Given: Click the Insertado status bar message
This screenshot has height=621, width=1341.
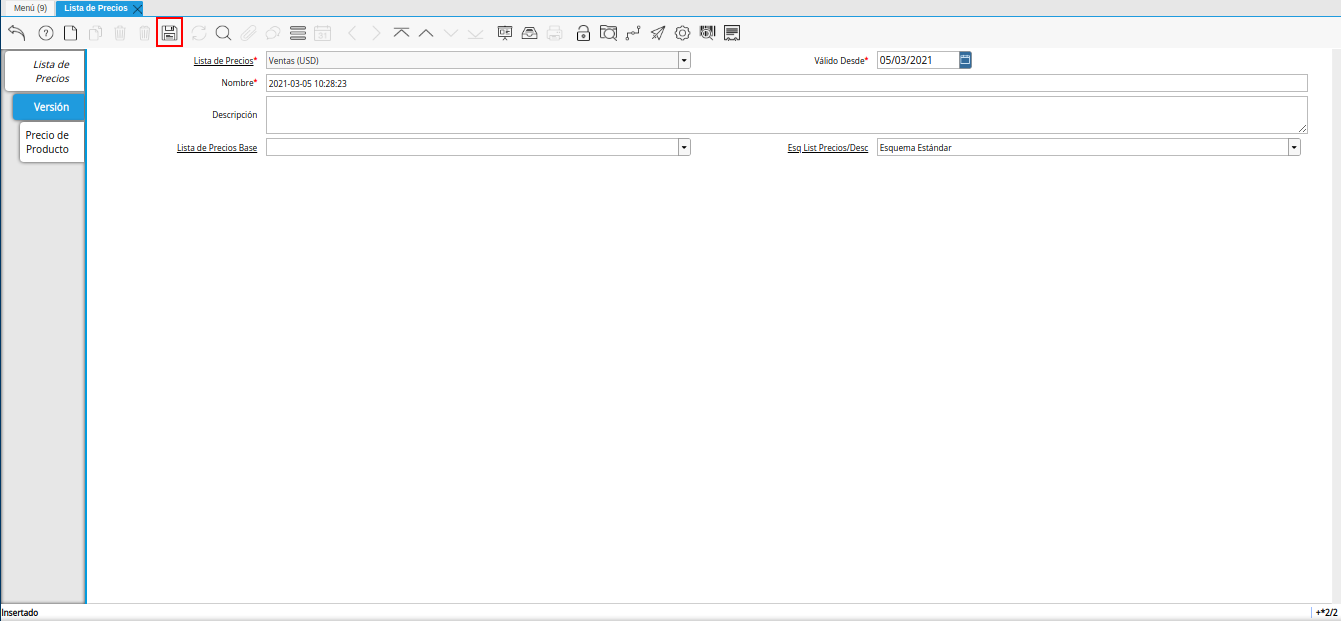Looking at the screenshot, I should point(19,612).
